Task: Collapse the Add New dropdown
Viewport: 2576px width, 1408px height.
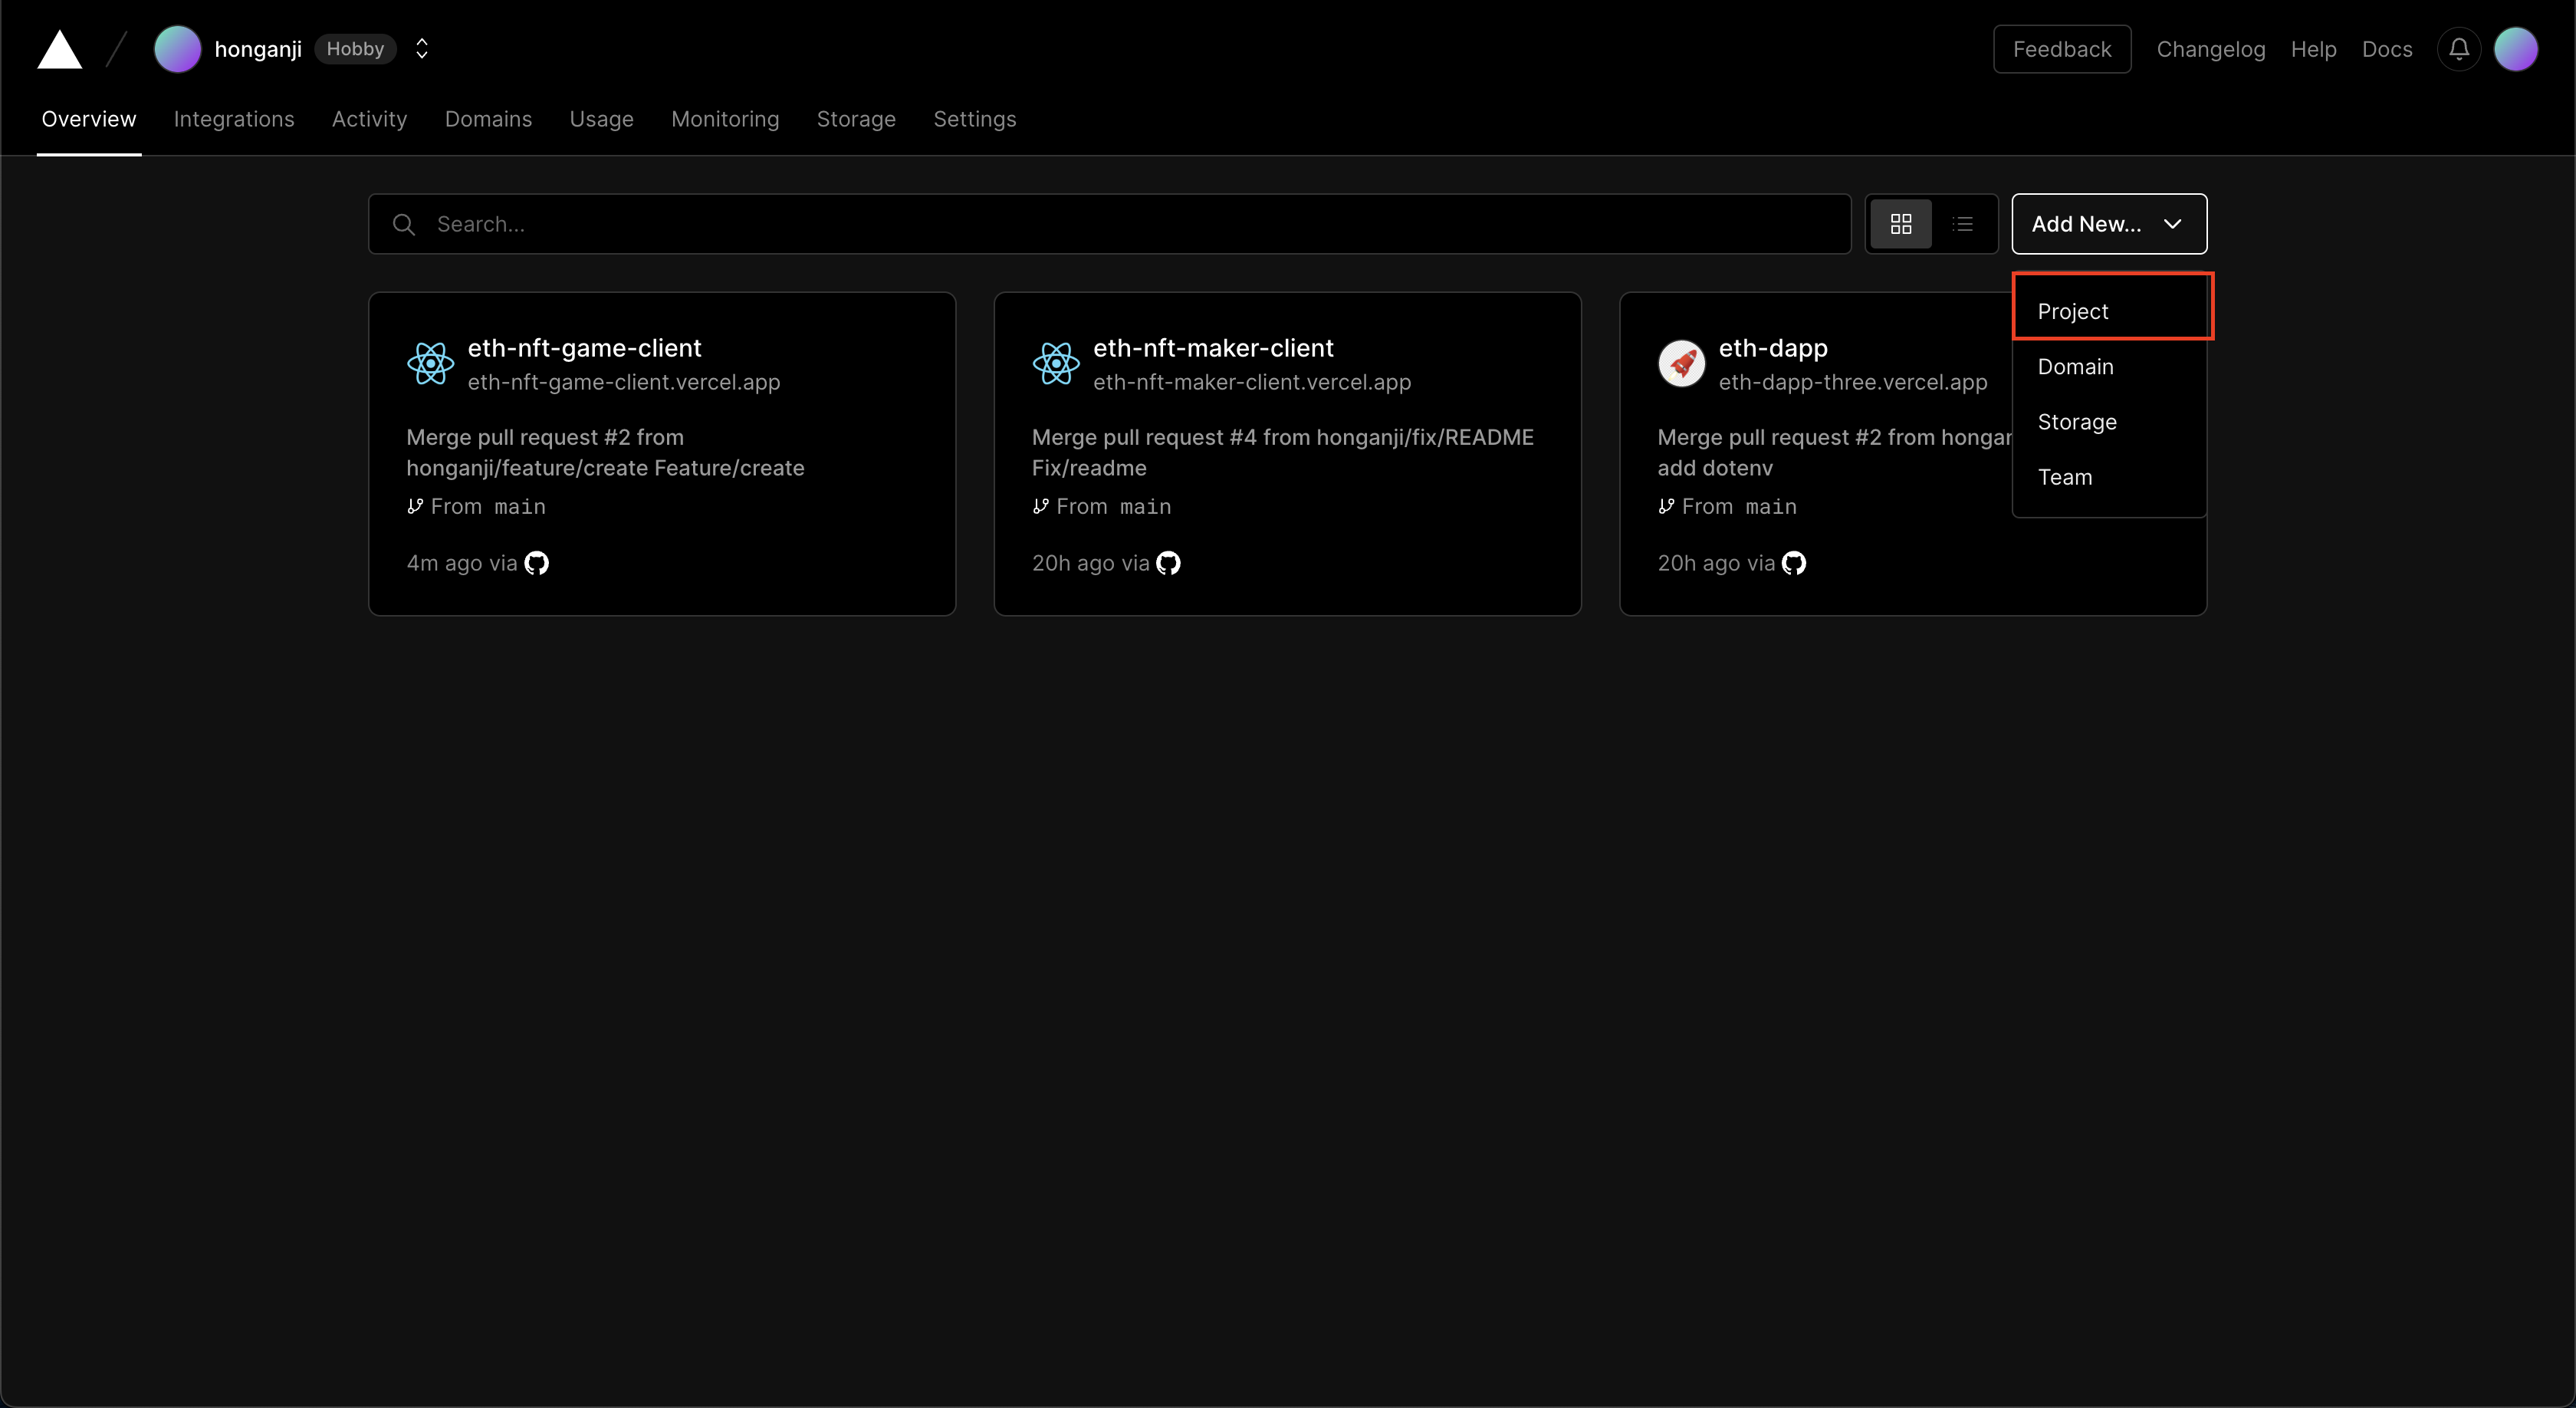Action: 2109,224
